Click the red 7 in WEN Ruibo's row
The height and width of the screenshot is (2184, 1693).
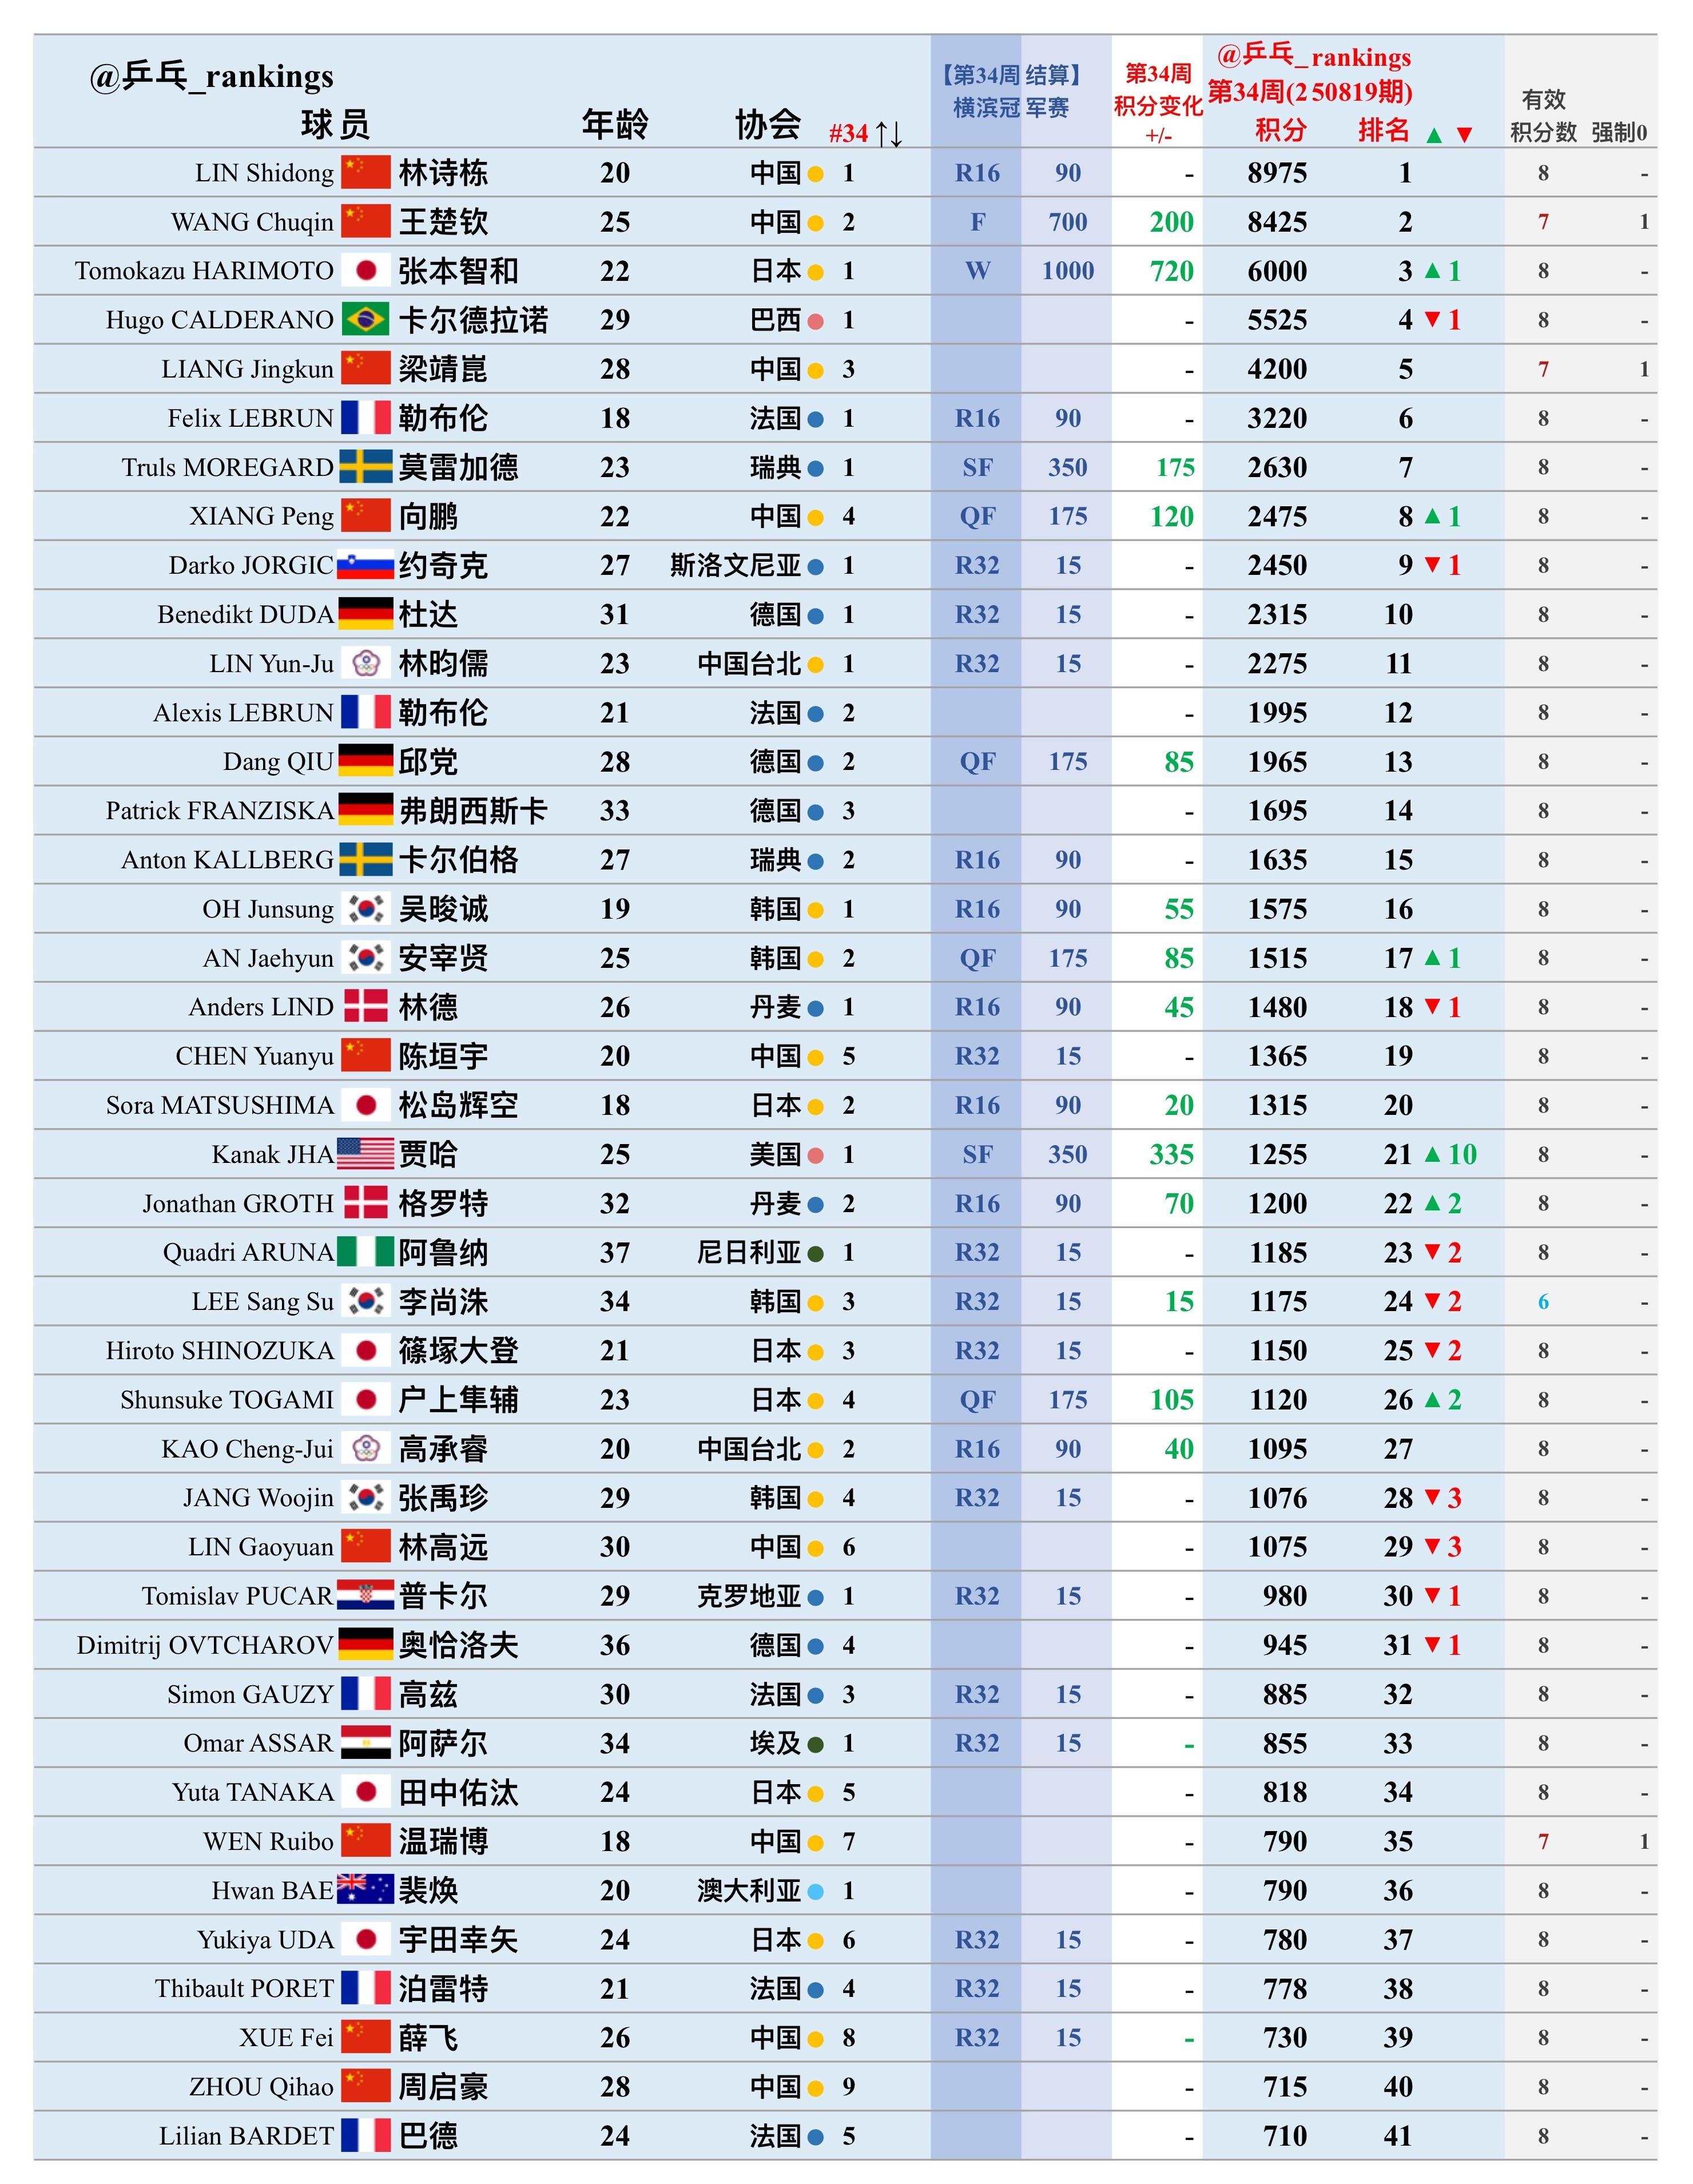(x=1543, y=1841)
